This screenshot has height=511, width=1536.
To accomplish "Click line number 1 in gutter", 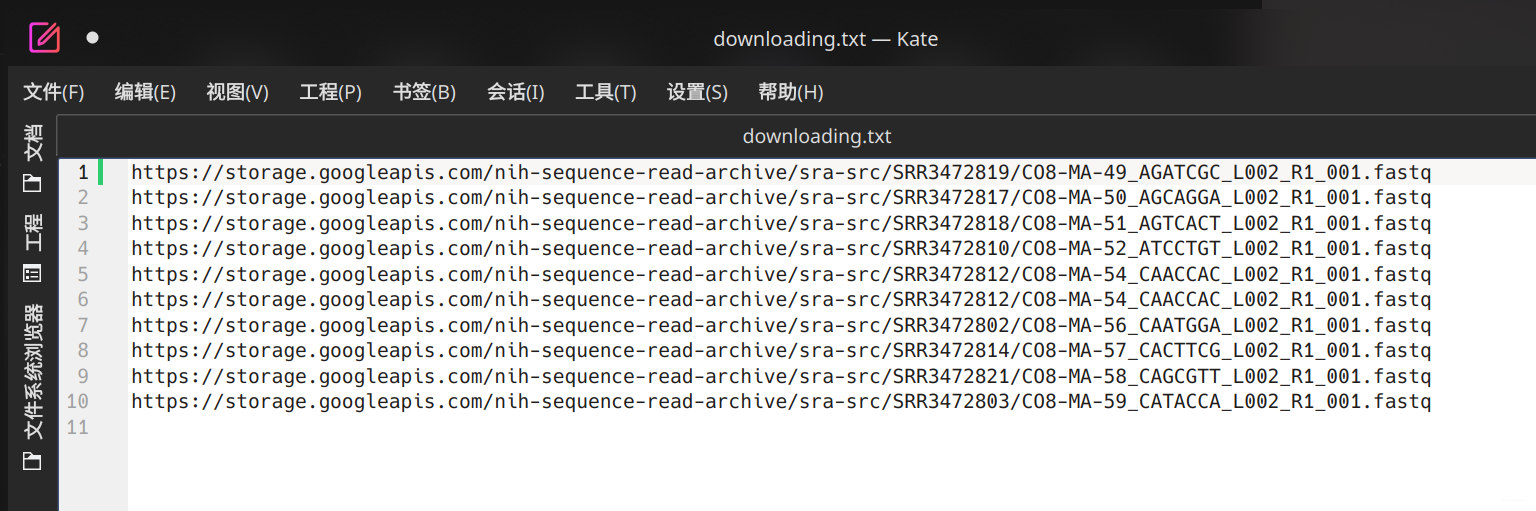I will coord(83,172).
